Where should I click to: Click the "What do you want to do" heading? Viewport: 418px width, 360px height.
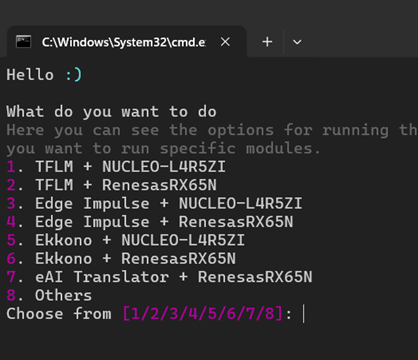click(111, 112)
